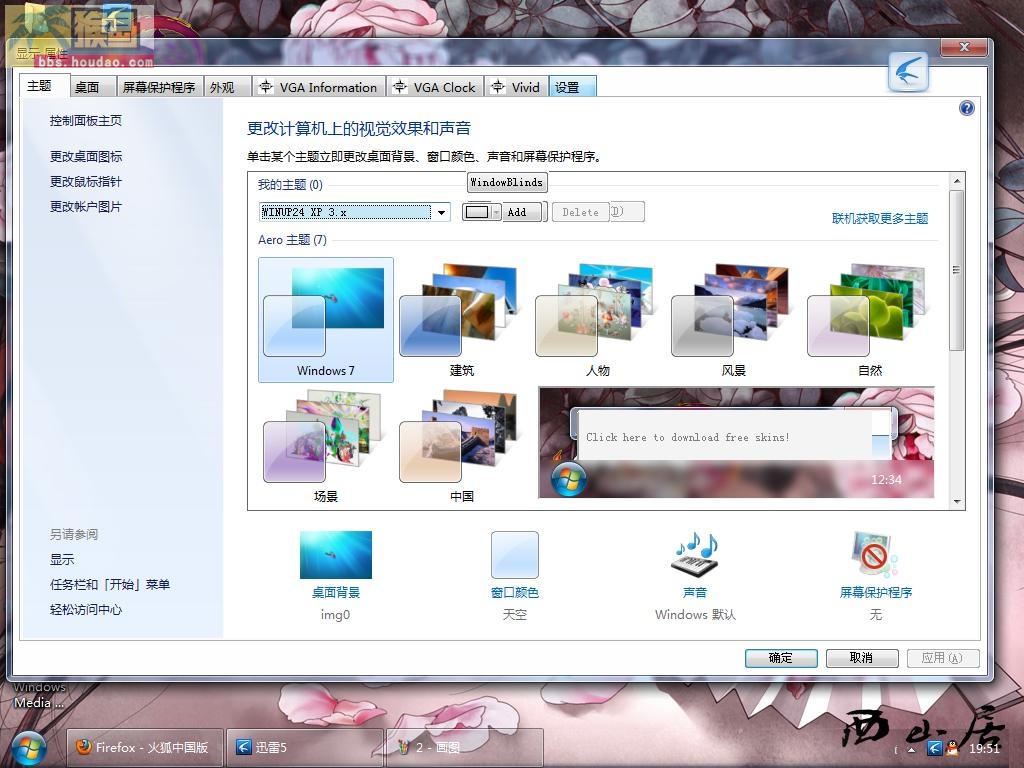Click the Add button
Image resolution: width=1024 pixels, height=768 pixels.
pos(521,212)
